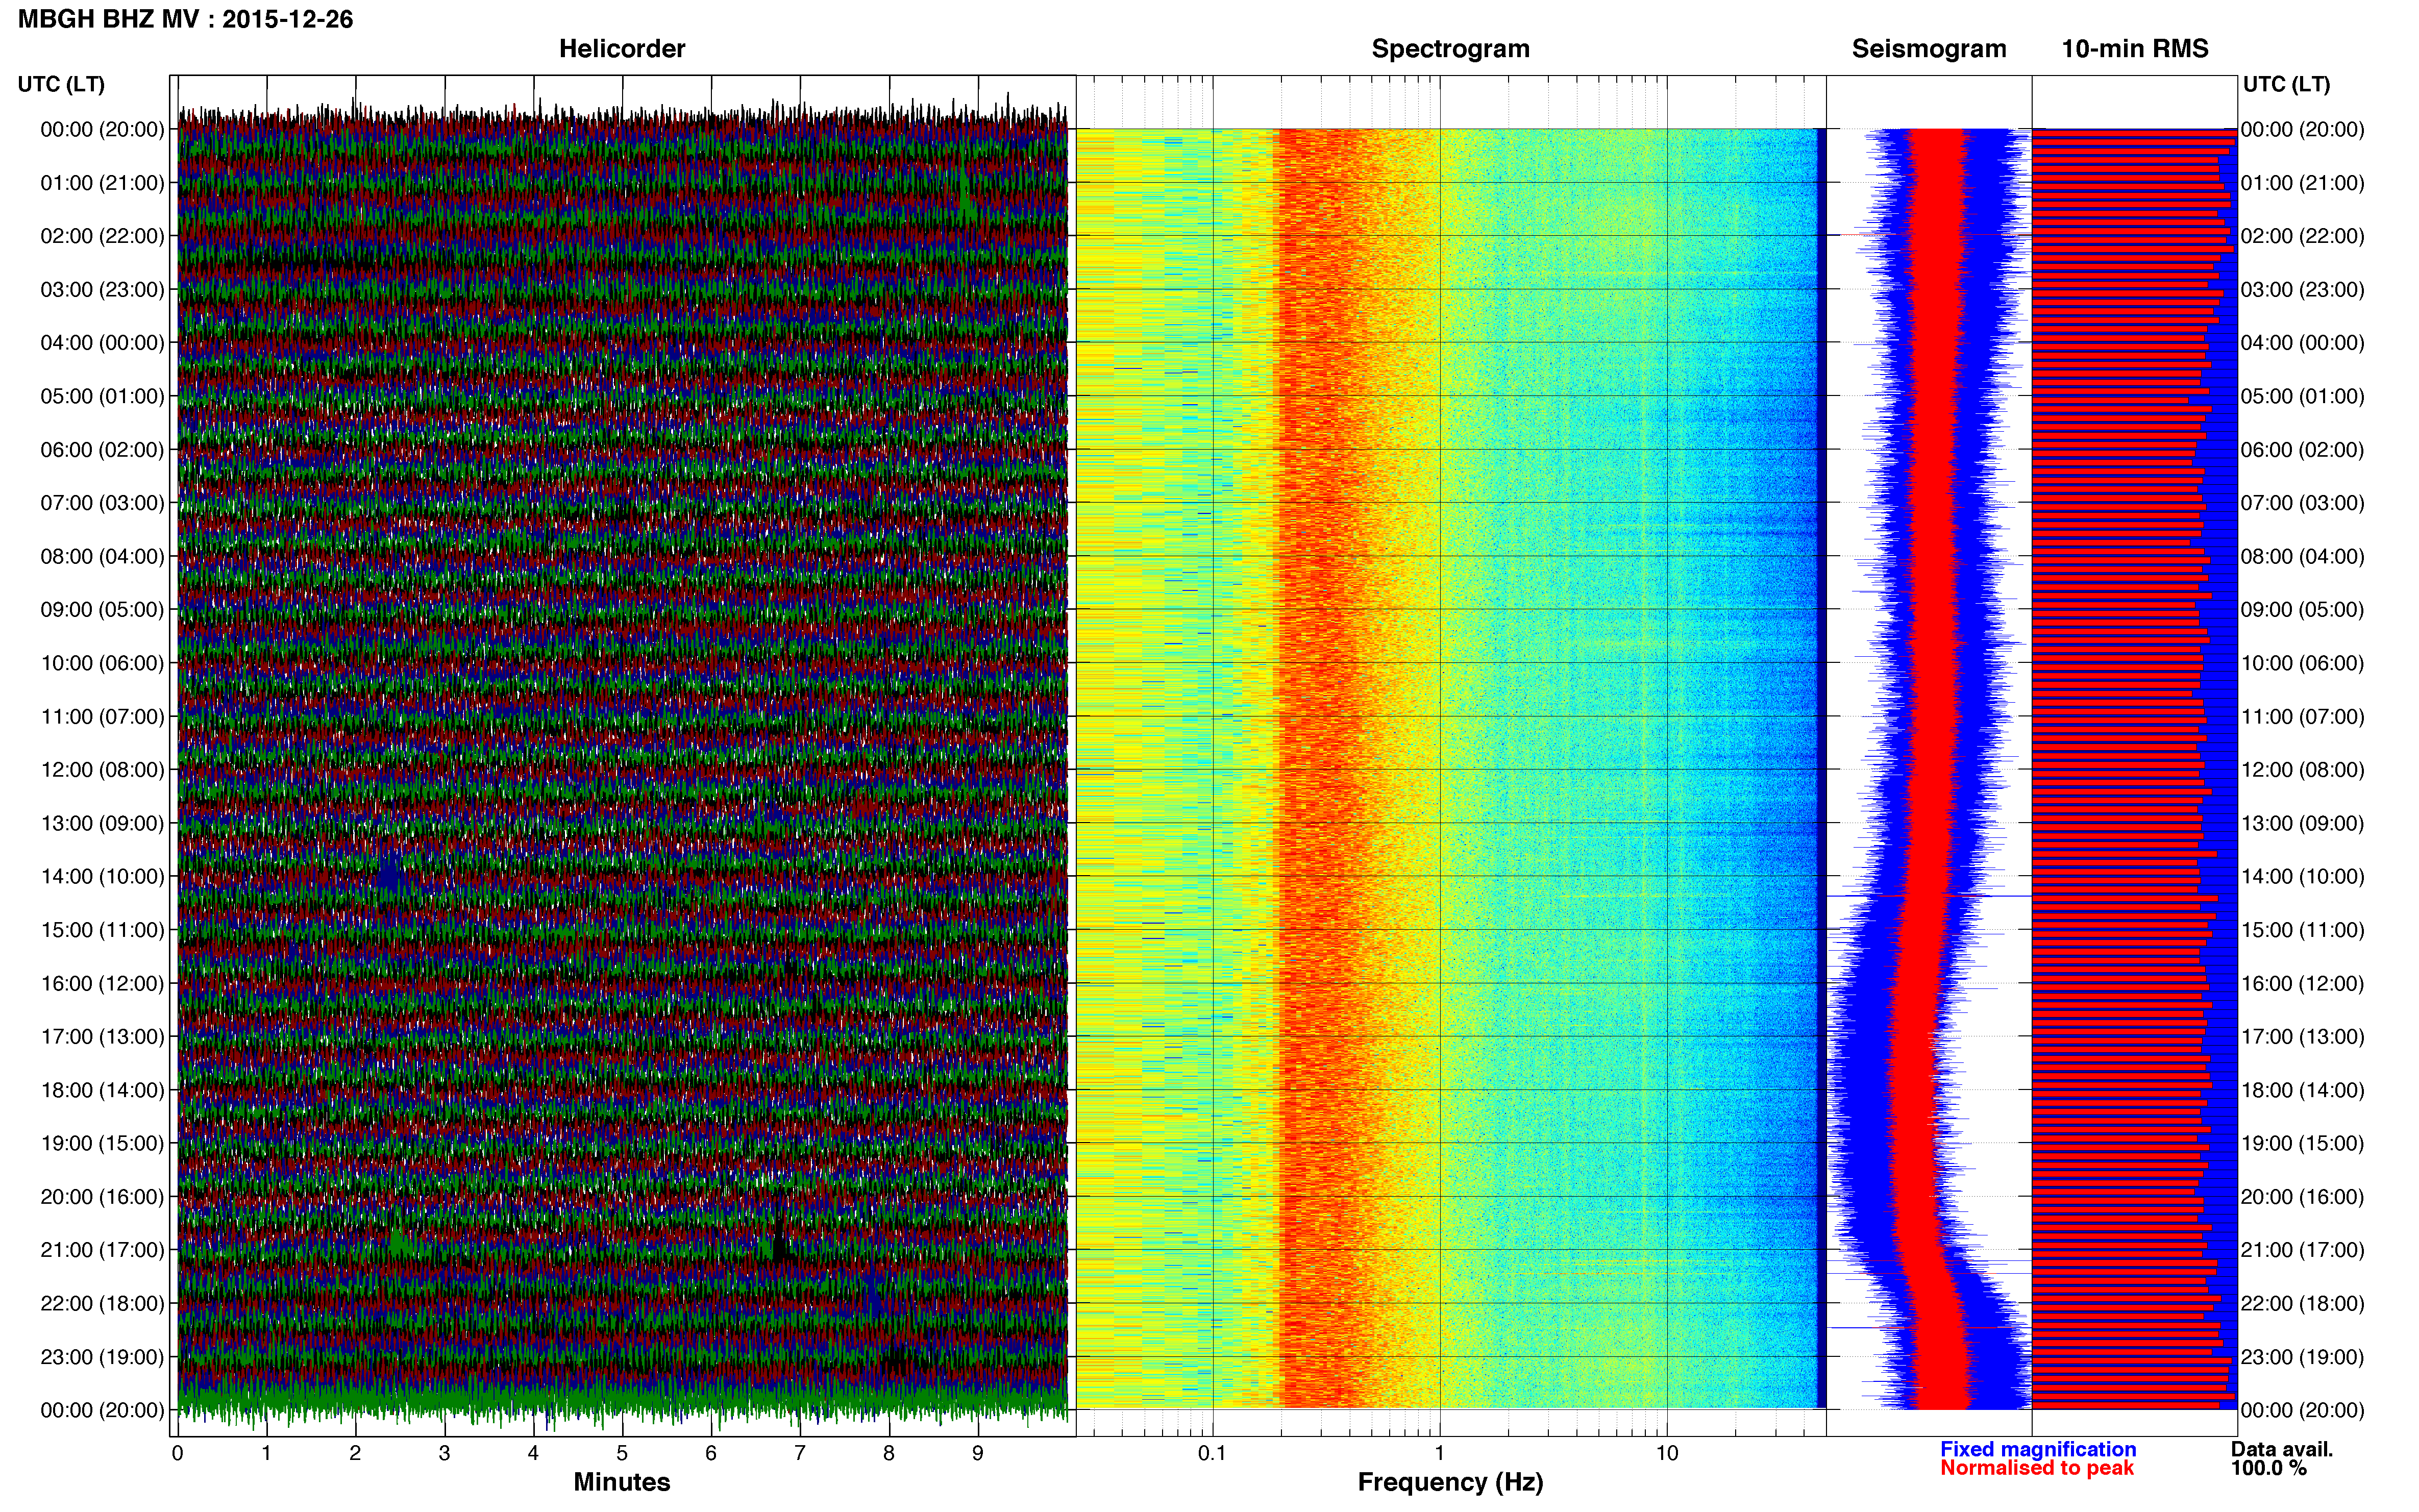
Task: Click '19:00 (15:00)' label beside the RMS panel
Action: pos(2302,1143)
